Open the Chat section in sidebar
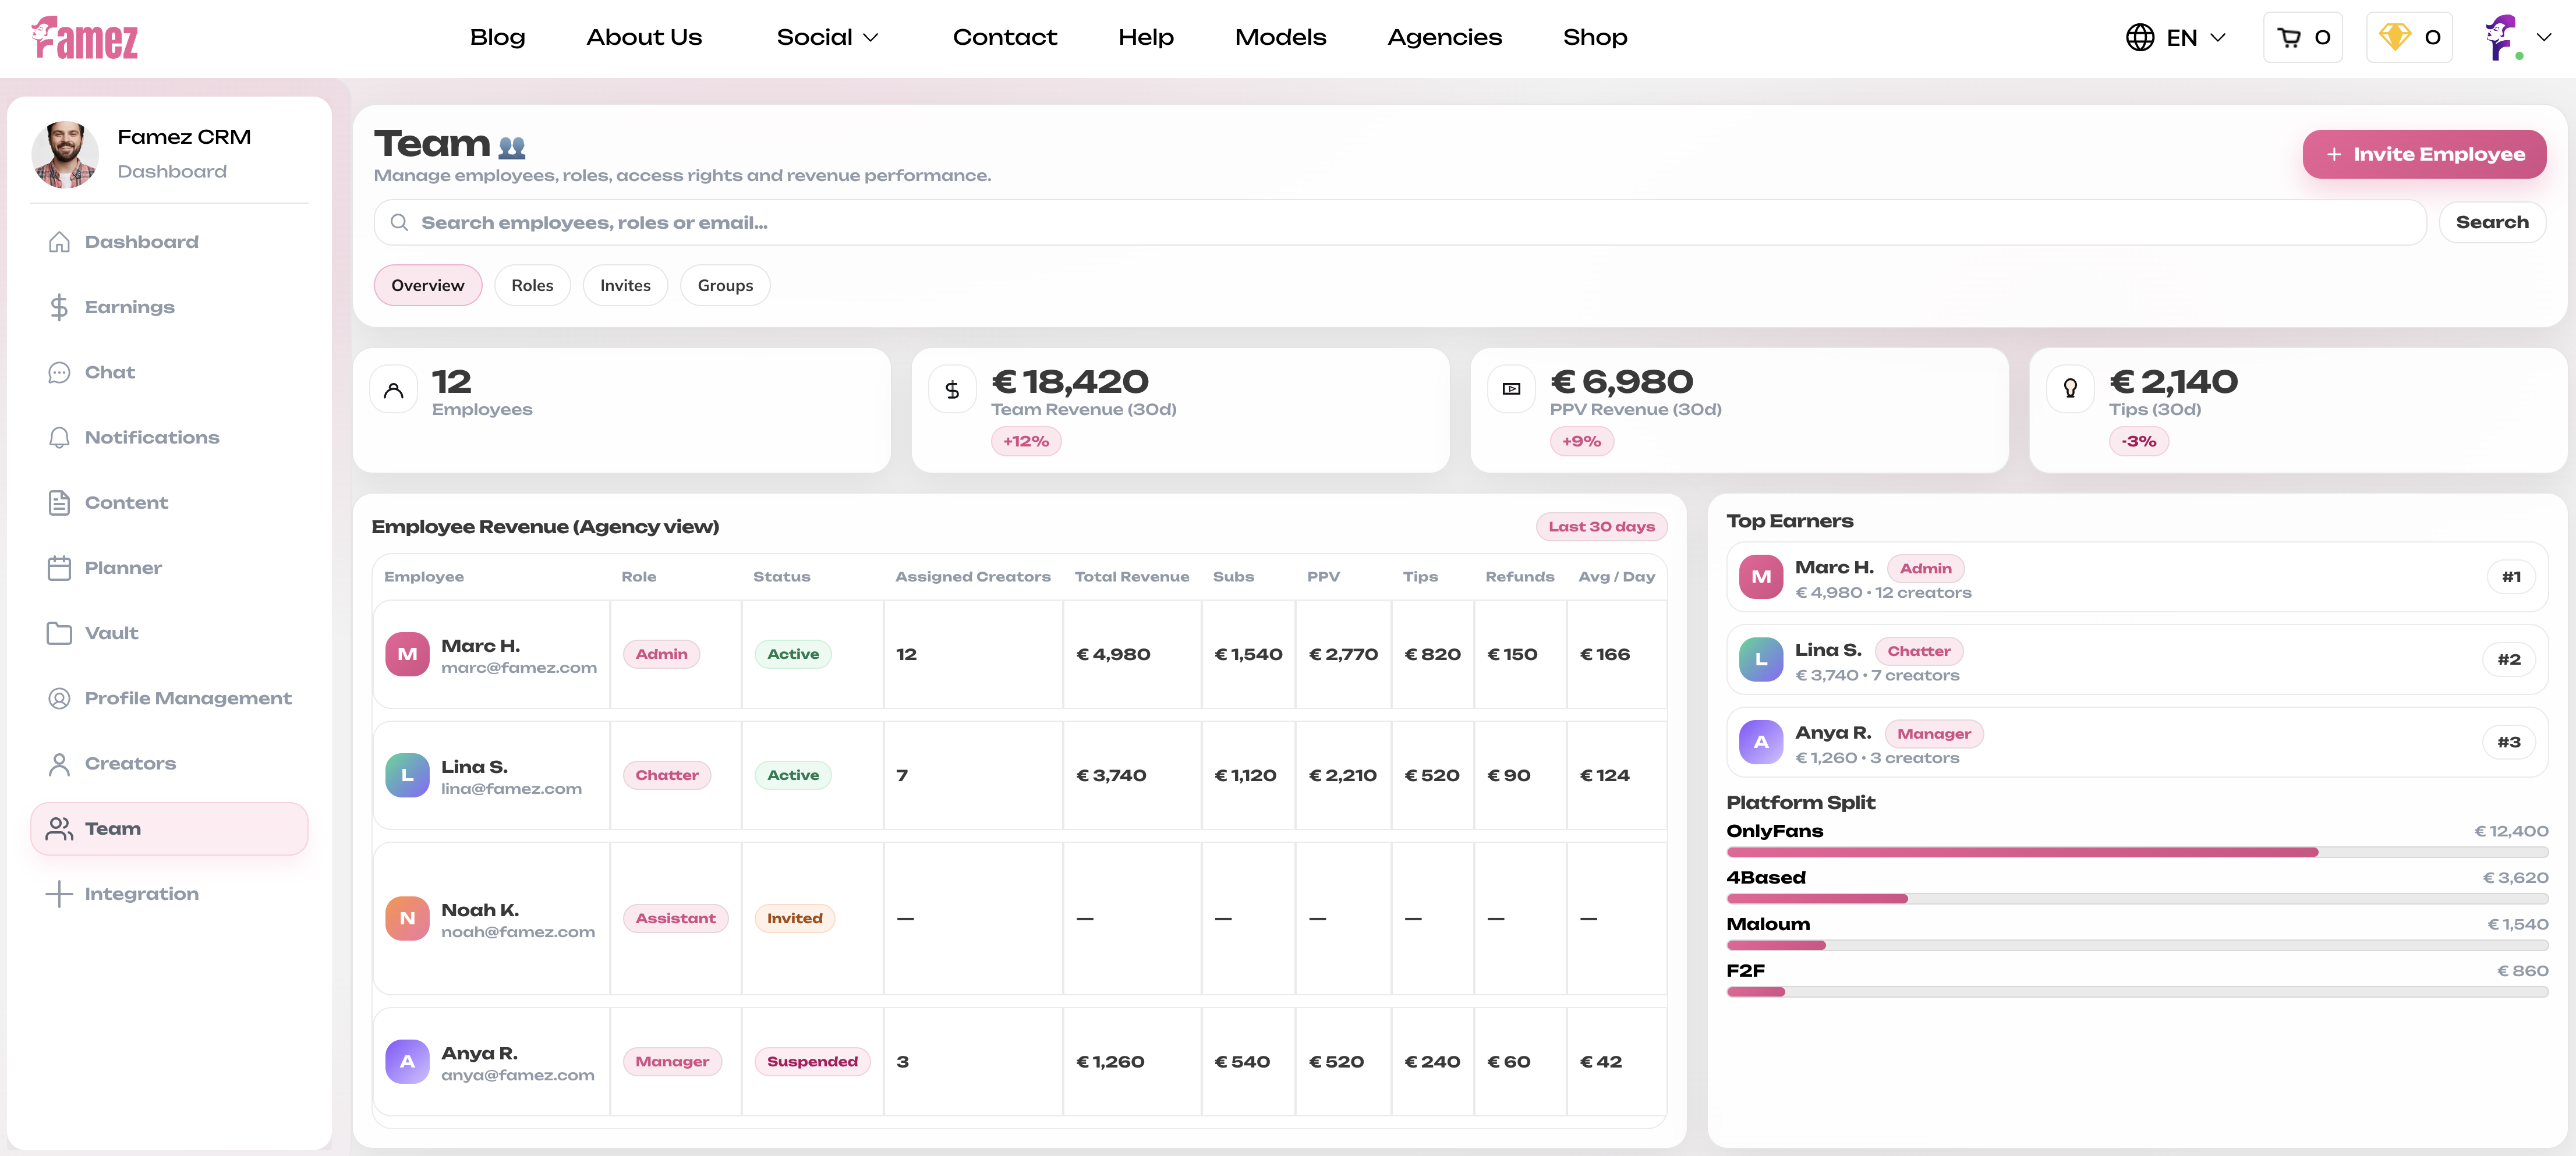 (110, 371)
